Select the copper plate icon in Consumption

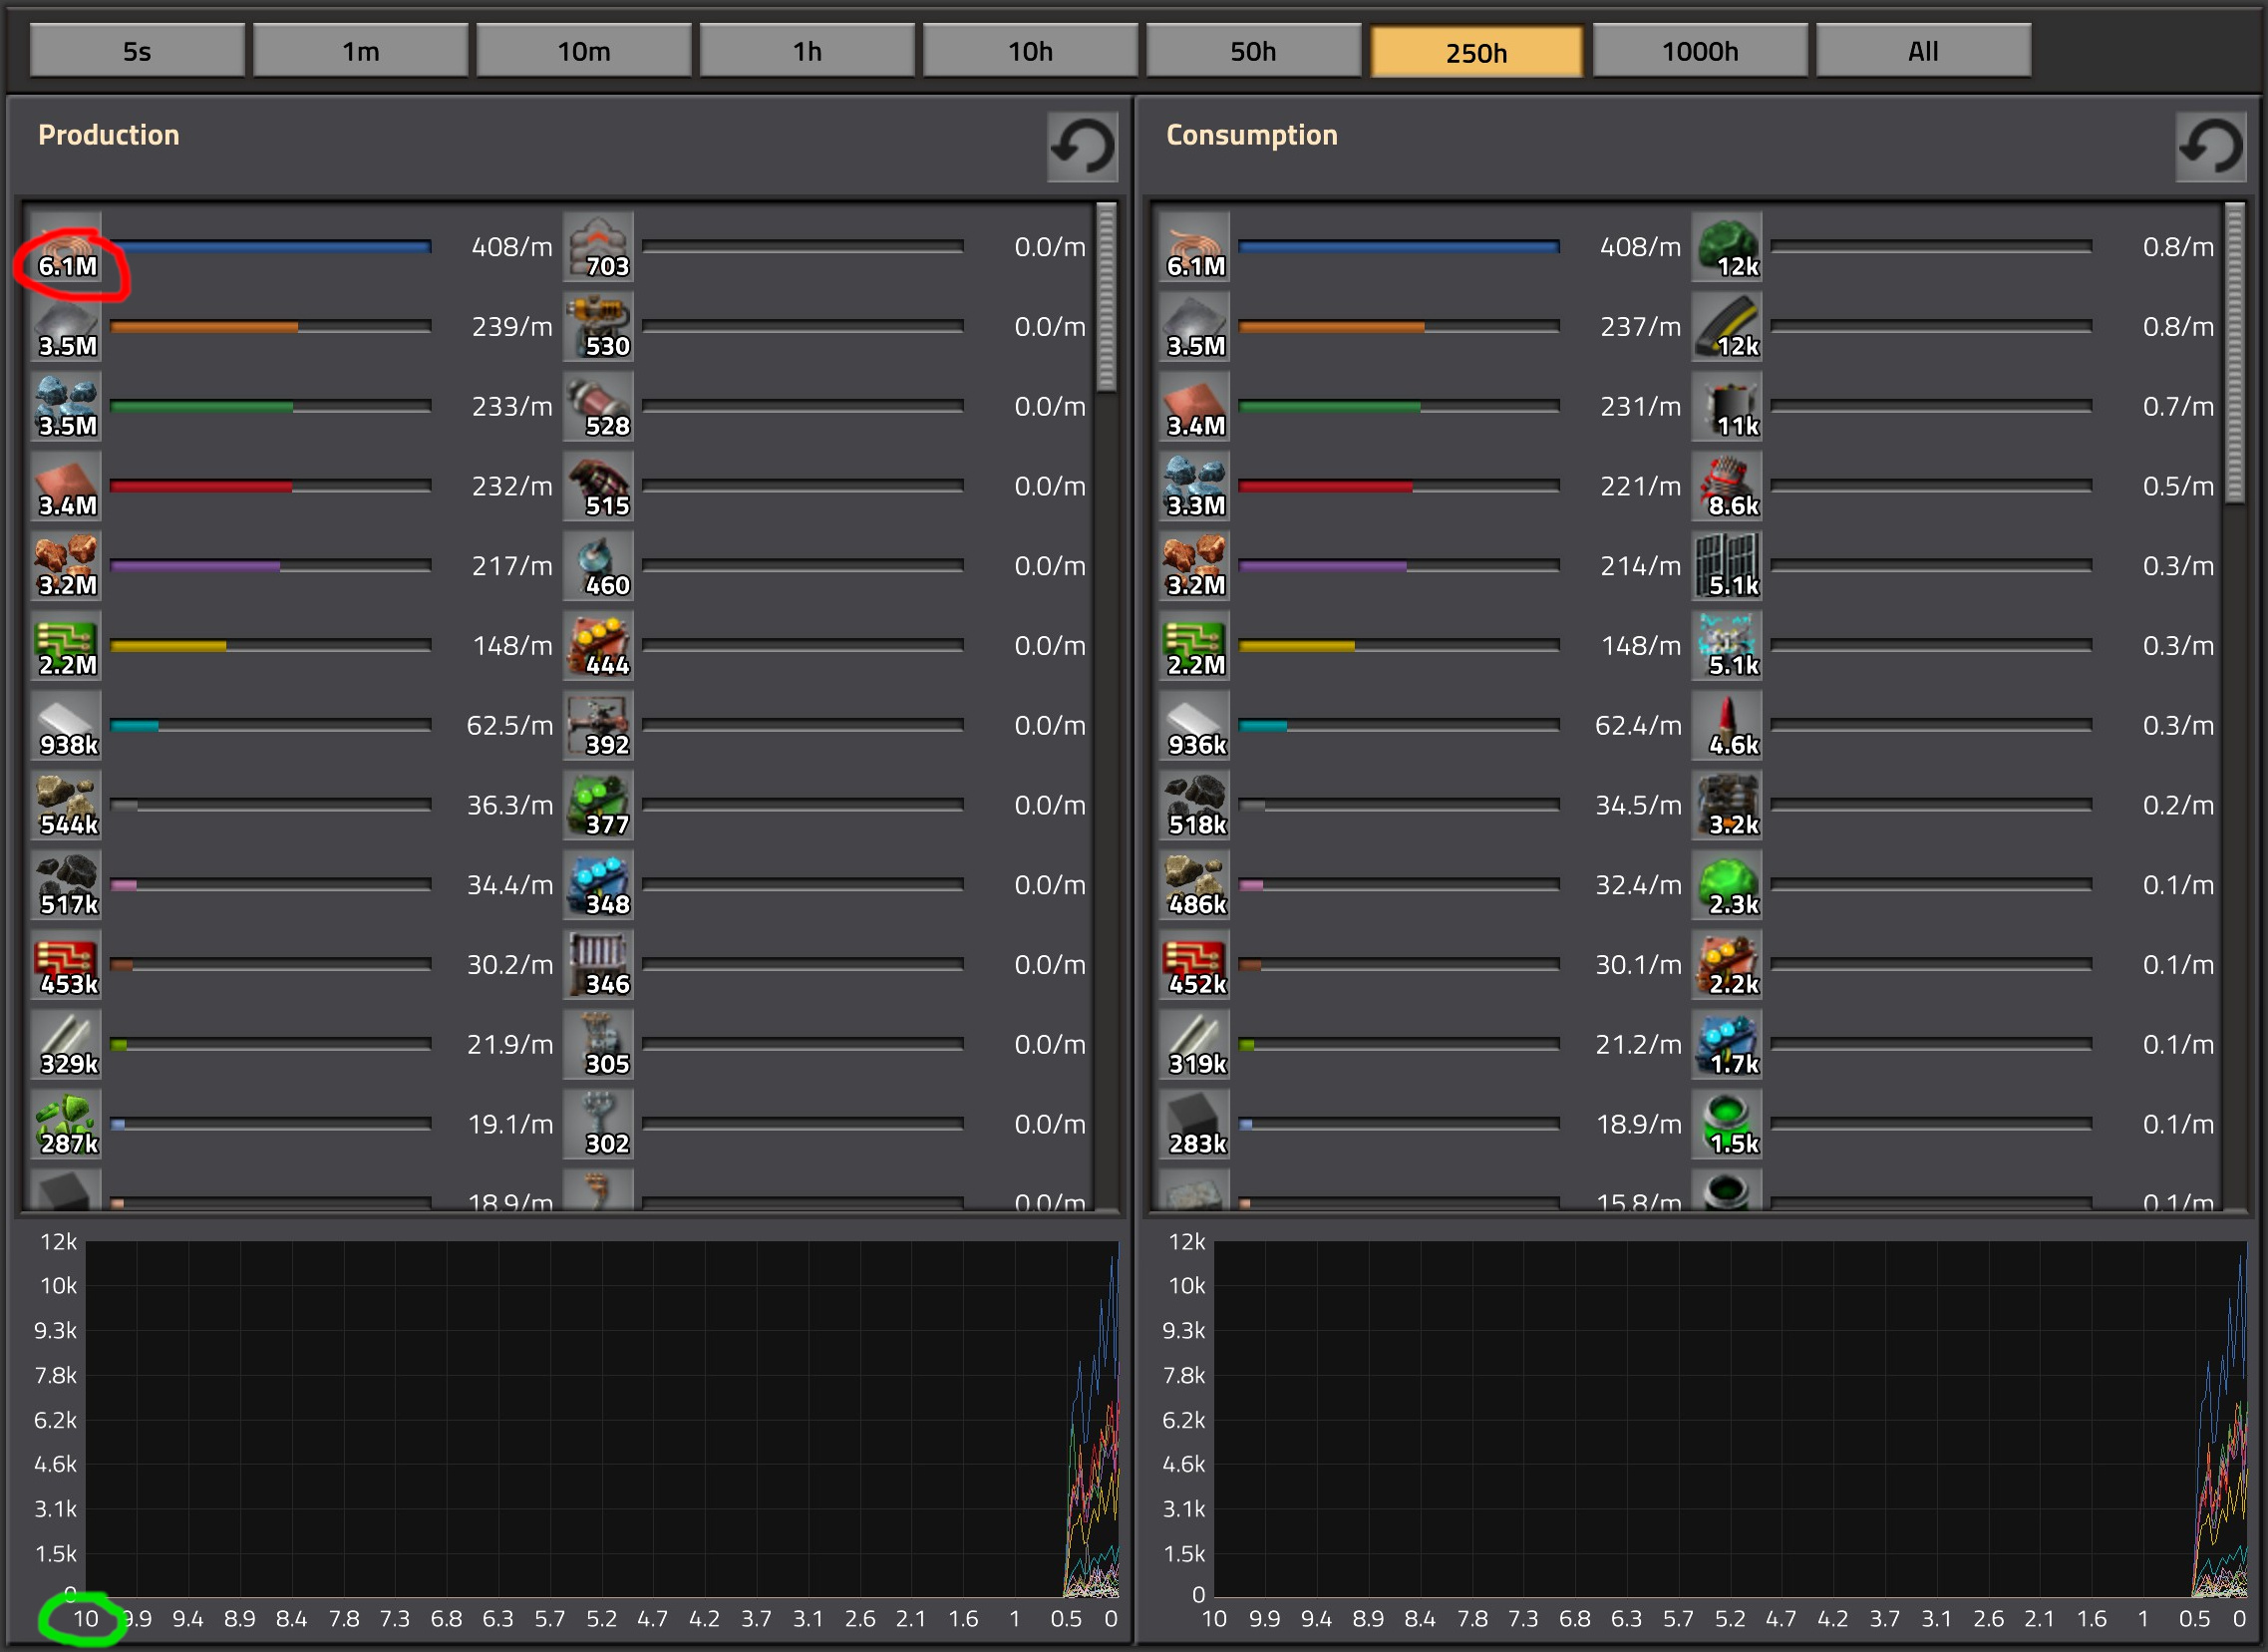1195,406
